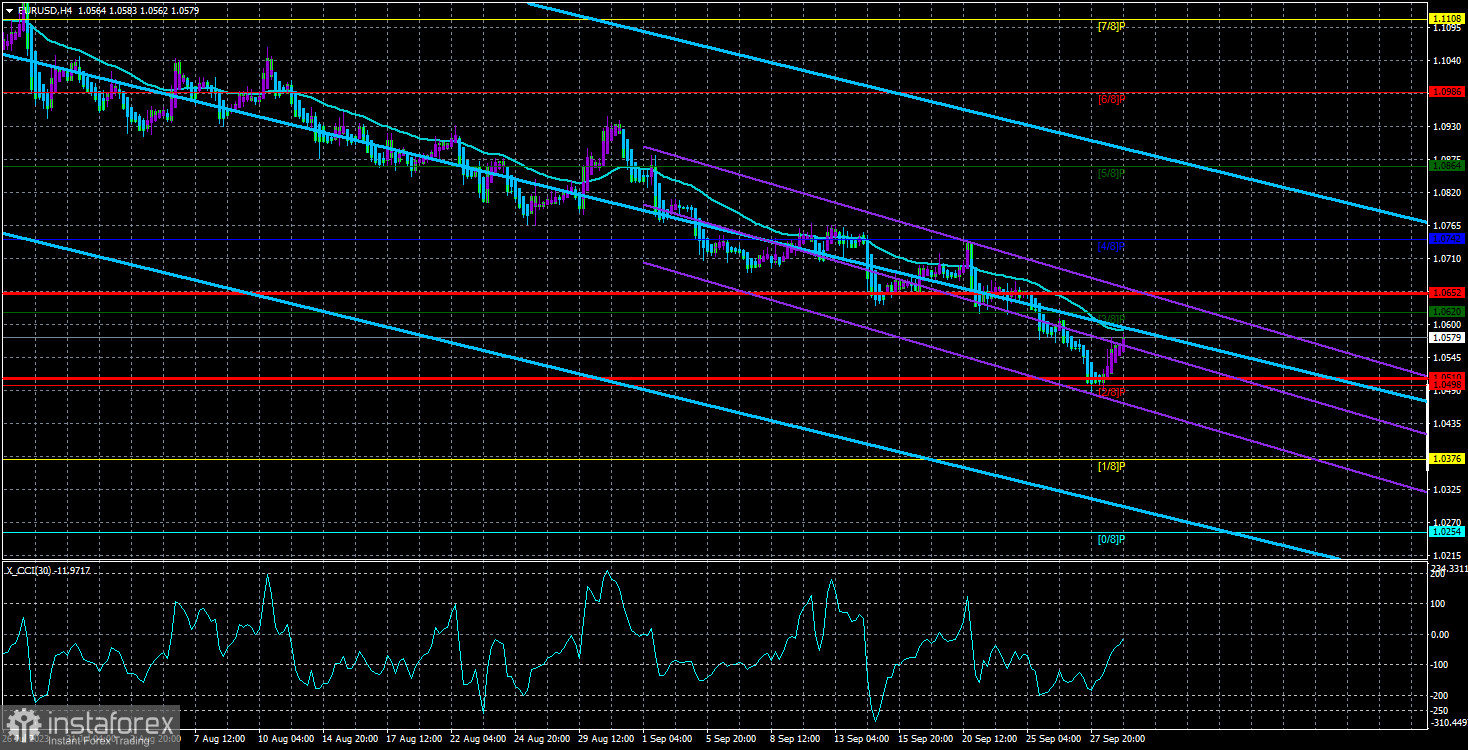Screen dimensions: 1468x750
Task: Click the 17 Aug 12:00 time label
Action: point(413,739)
